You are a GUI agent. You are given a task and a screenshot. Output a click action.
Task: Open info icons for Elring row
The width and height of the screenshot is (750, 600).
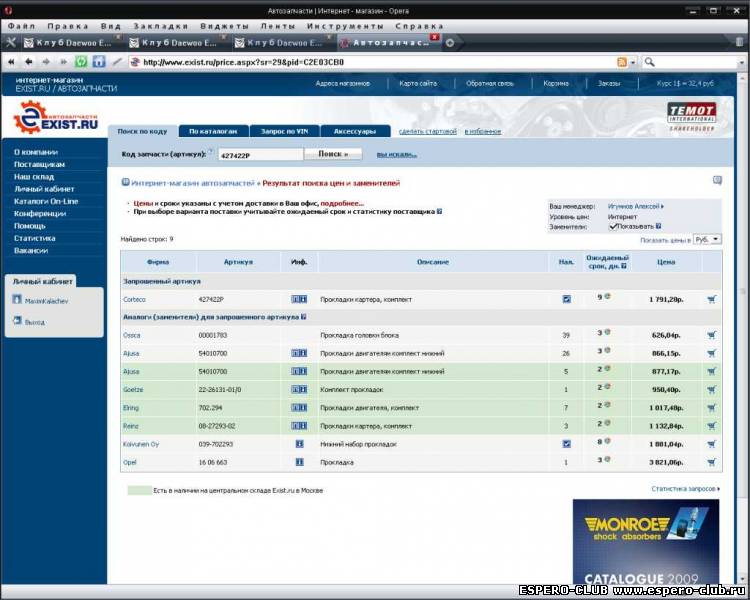pos(299,408)
